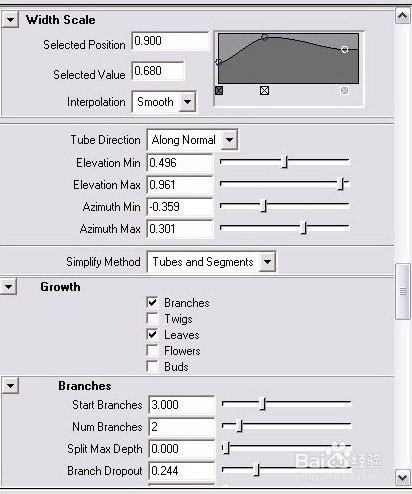Image resolution: width=412 pixels, height=494 pixels.
Task: Delete the first ramp point marker
Action: point(219,90)
